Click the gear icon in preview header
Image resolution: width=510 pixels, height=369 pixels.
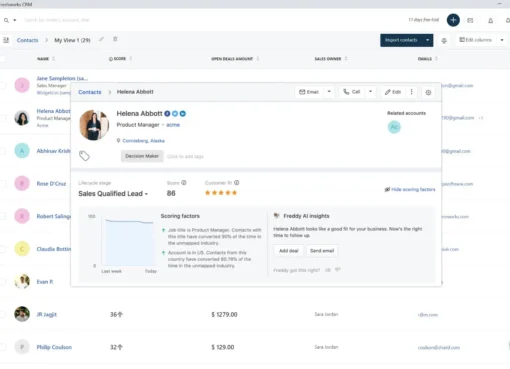click(428, 92)
